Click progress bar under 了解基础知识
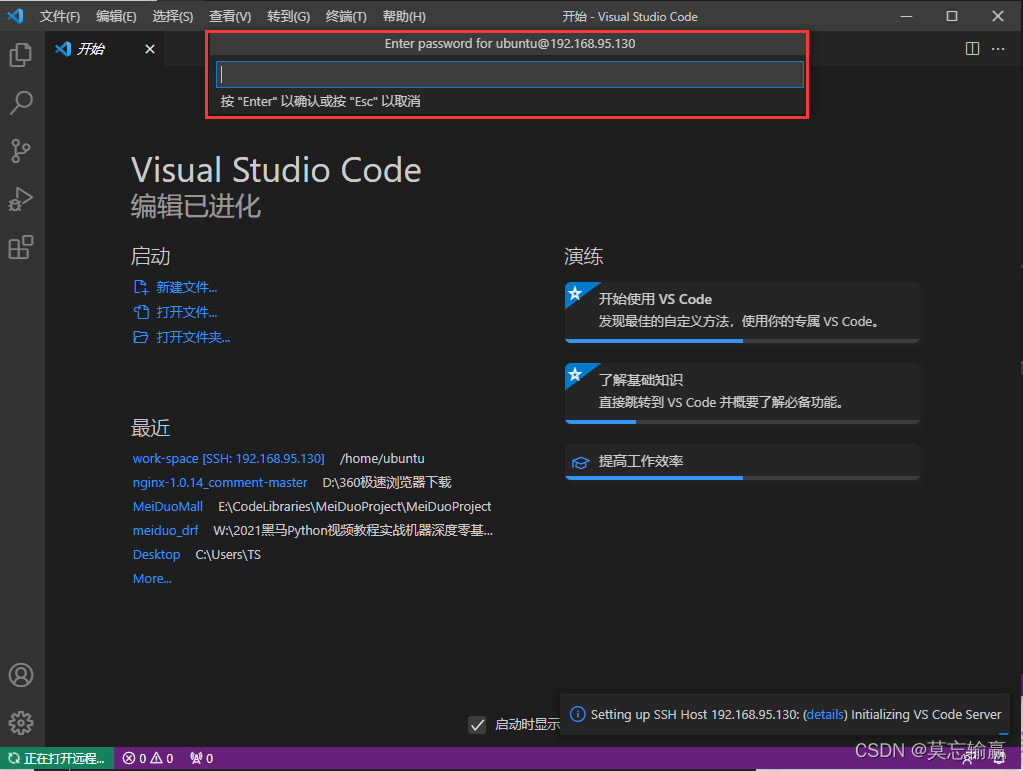The height and width of the screenshot is (771, 1023). [x=742, y=421]
